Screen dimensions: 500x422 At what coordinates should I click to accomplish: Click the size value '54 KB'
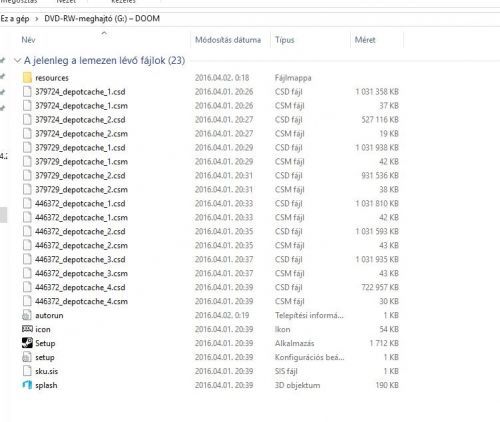(x=389, y=330)
